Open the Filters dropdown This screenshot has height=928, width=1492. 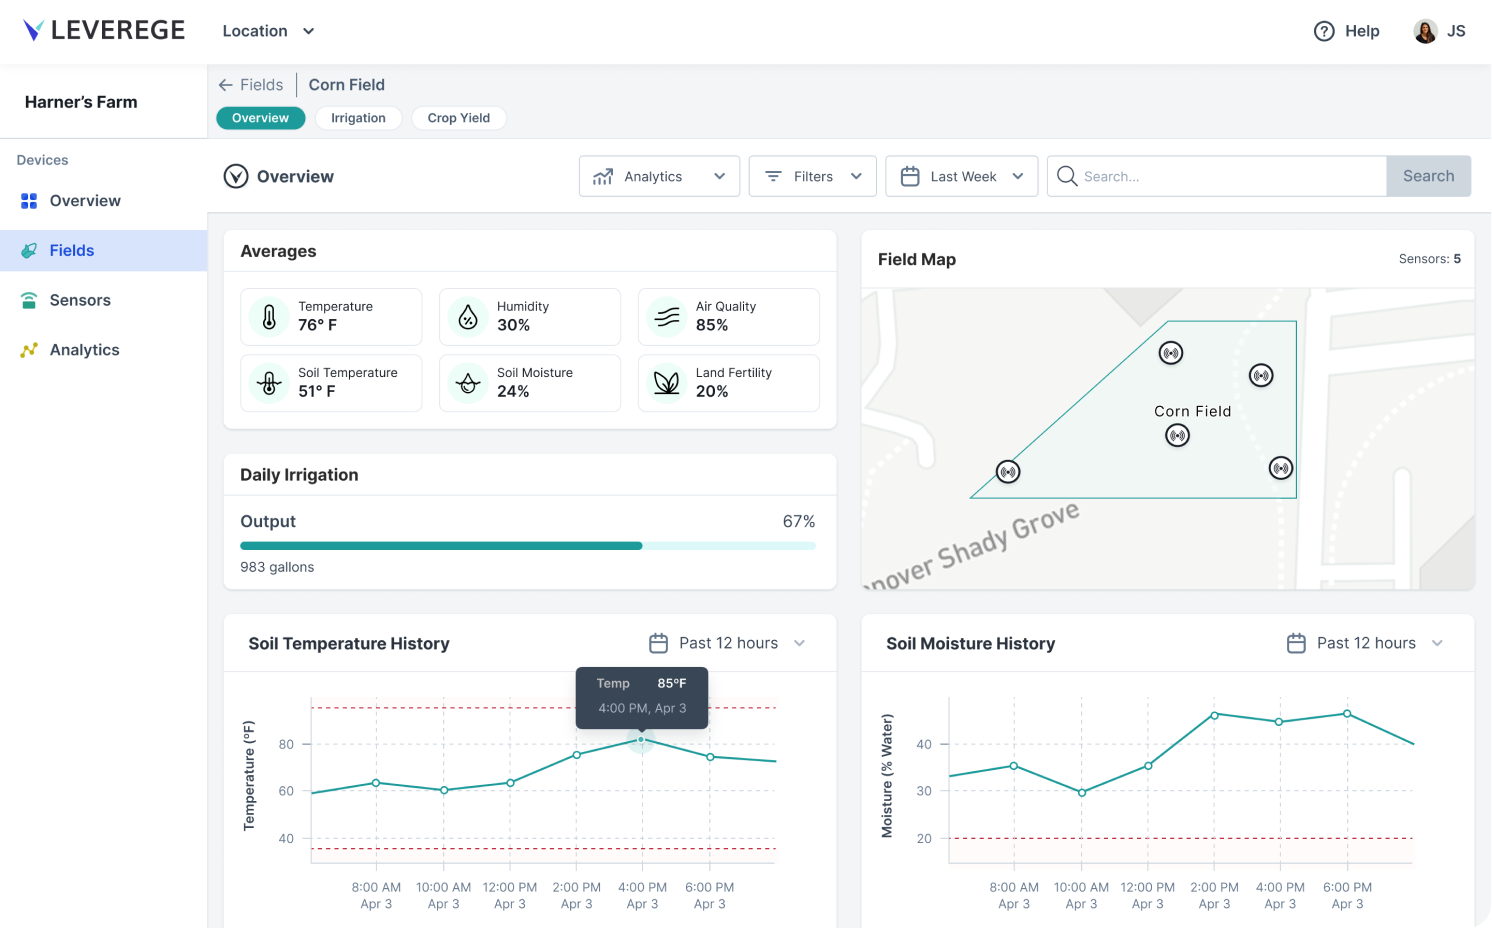[812, 176]
